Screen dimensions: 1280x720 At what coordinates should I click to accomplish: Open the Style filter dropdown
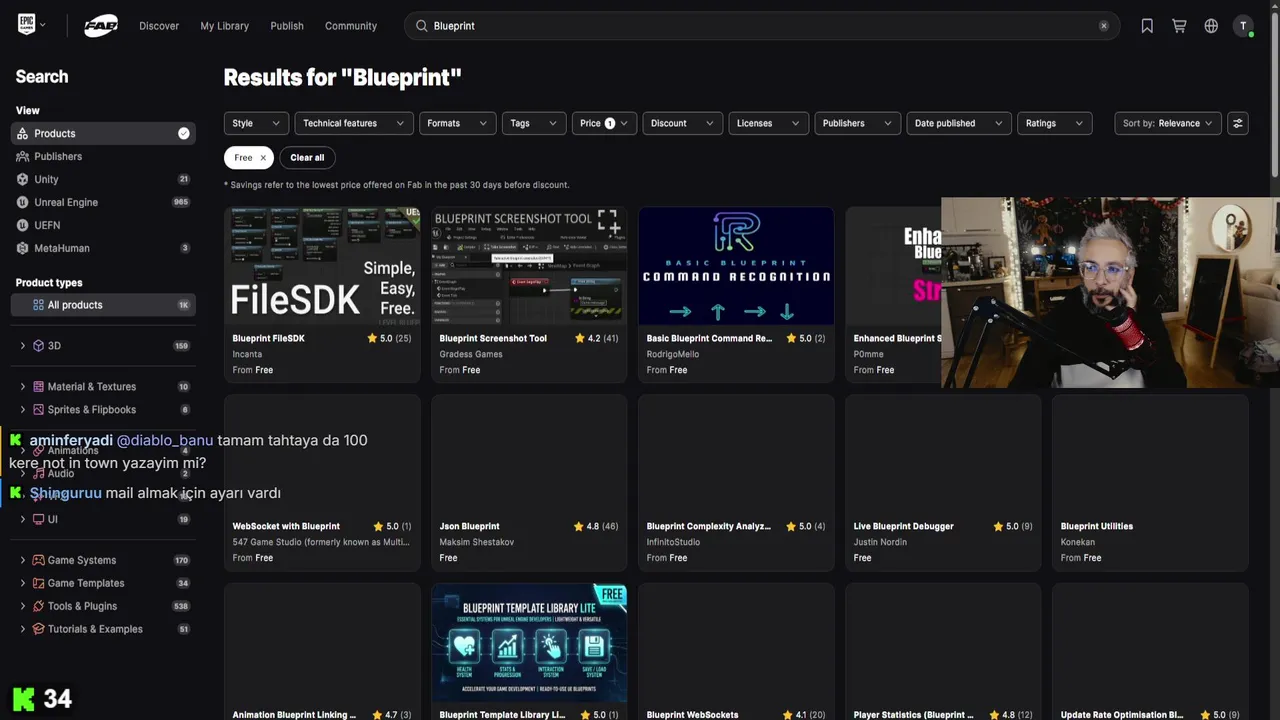[256, 123]
